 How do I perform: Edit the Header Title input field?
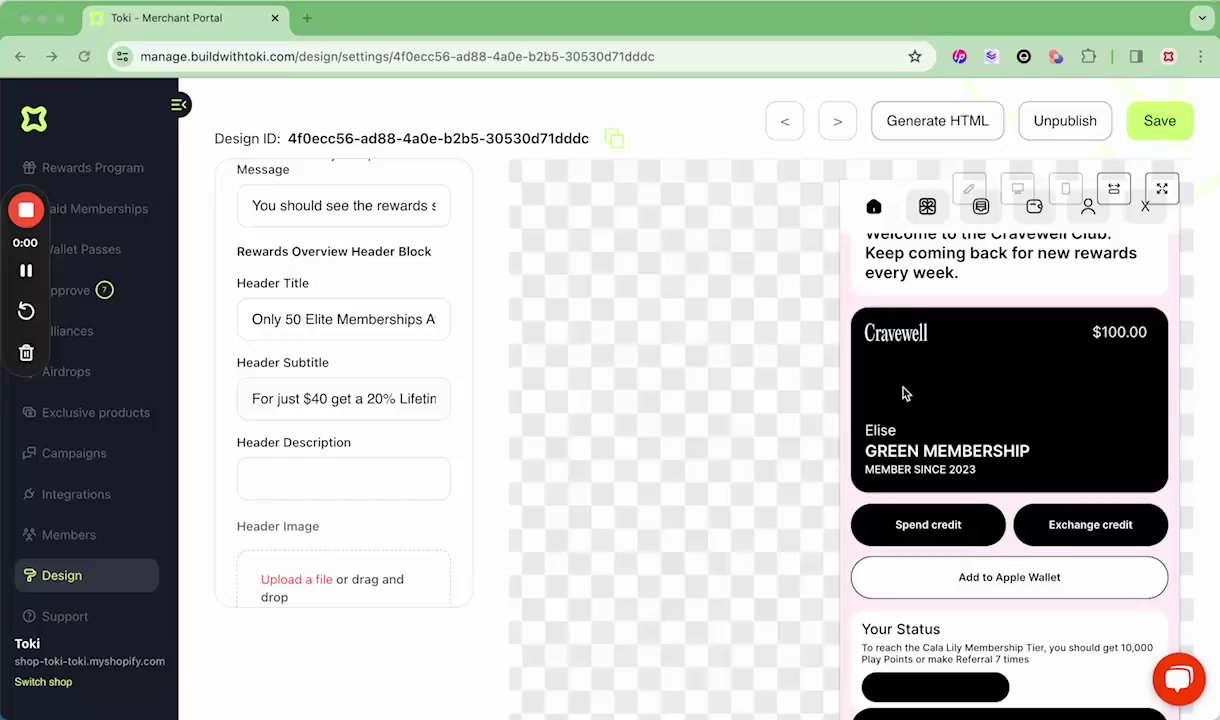click(343, 319)
